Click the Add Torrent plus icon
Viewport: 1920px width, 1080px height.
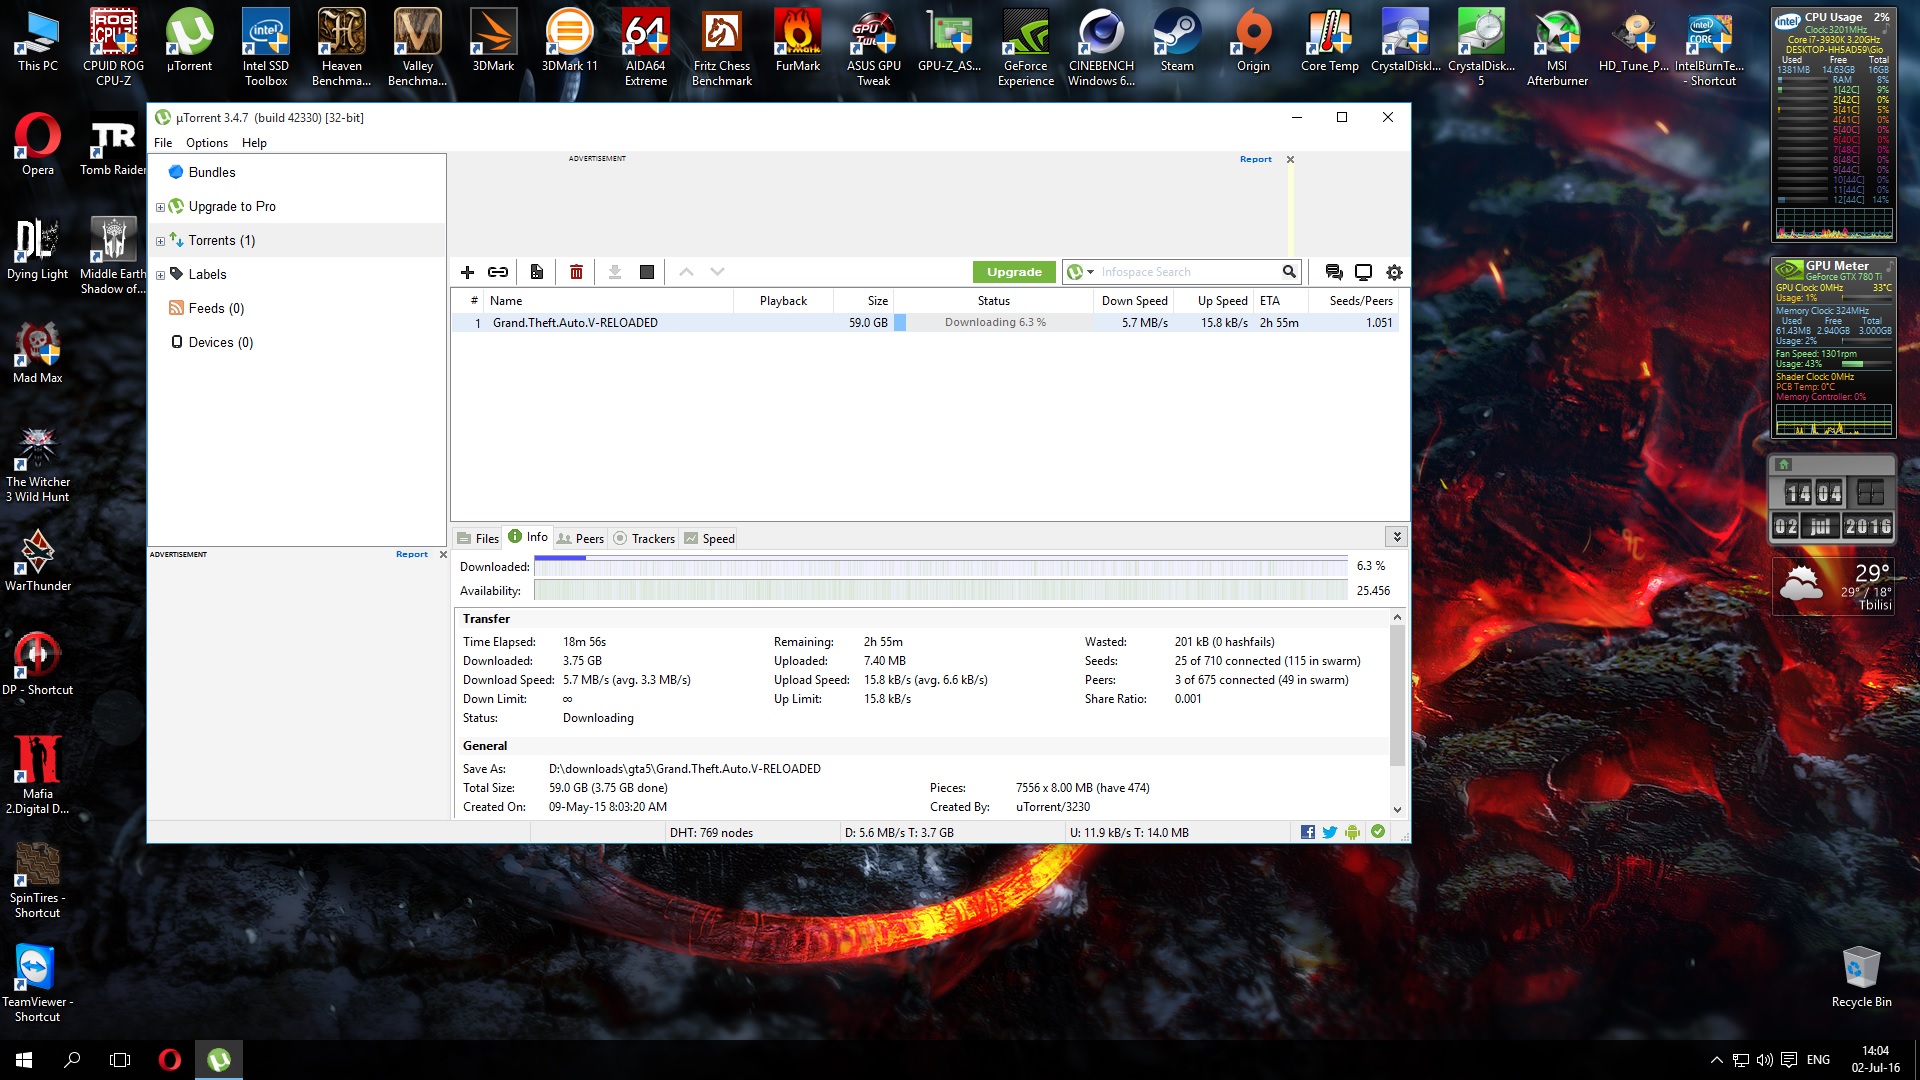click(x=467, y=272)
